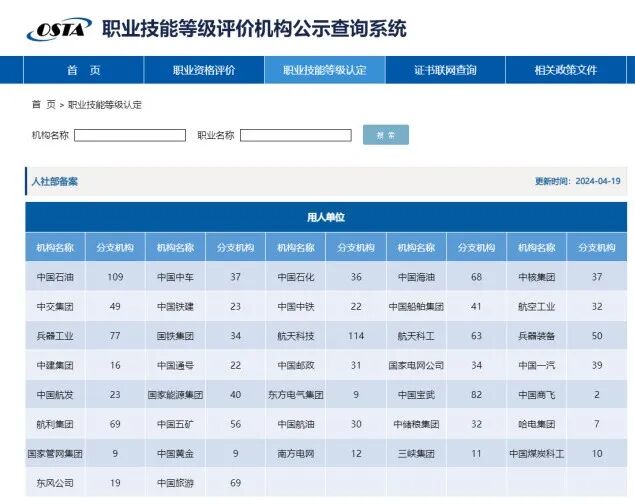Open the 中国石化 institution entry
Image resolution: width=635 pixels, height=504 pixels.
[296, 277]
